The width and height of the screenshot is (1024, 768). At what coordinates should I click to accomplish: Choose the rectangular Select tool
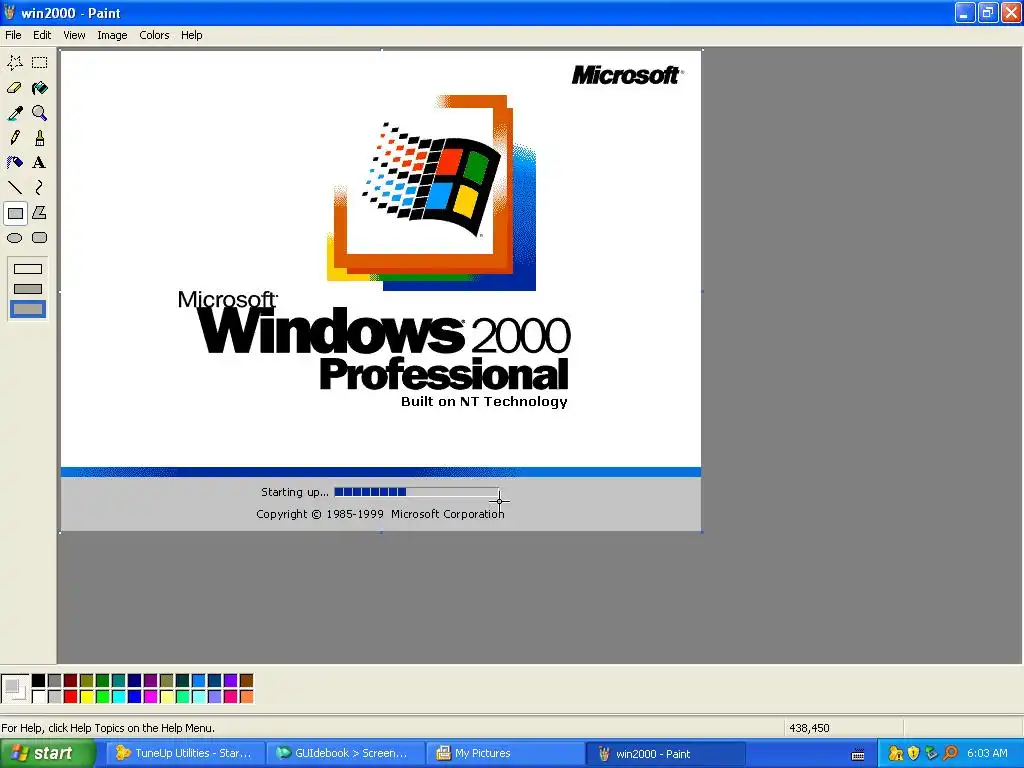[39, 63]
